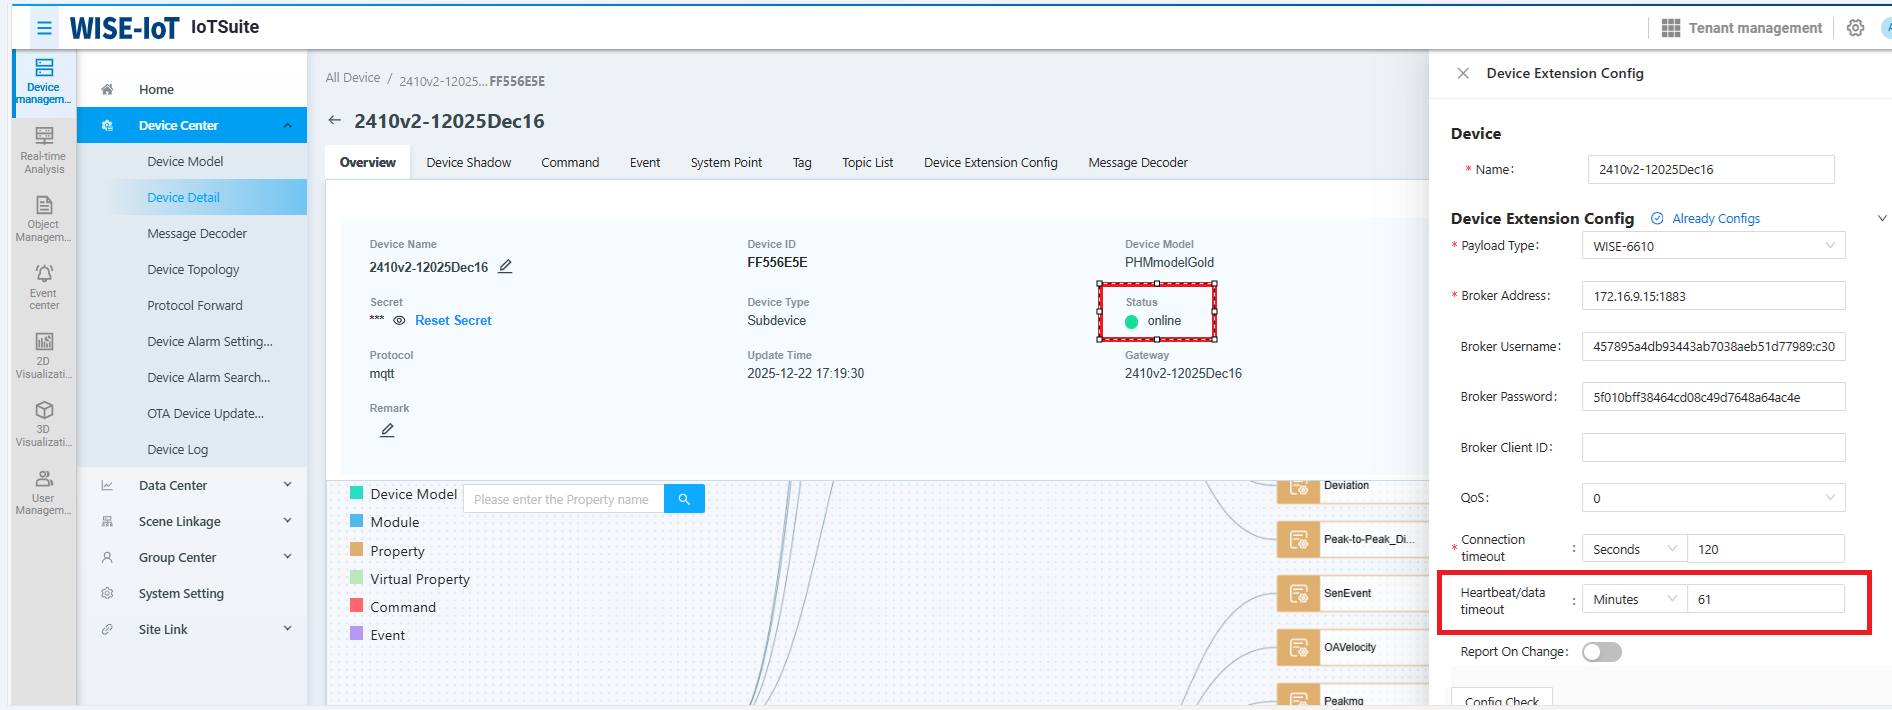
Task: Switch to Message Decoder tab
Action: coord(1138,162)
